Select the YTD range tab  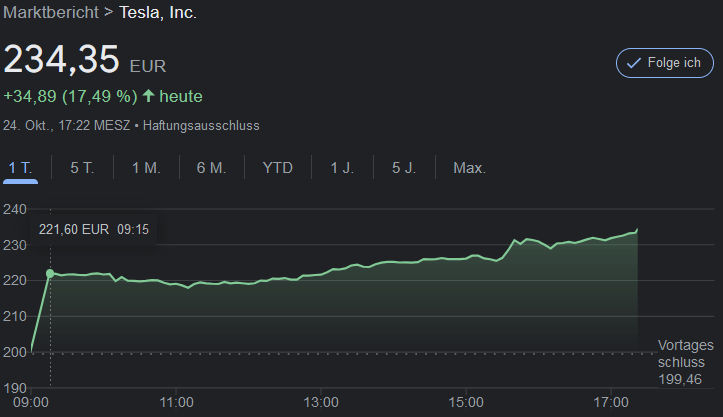click(x=278, y=168)
